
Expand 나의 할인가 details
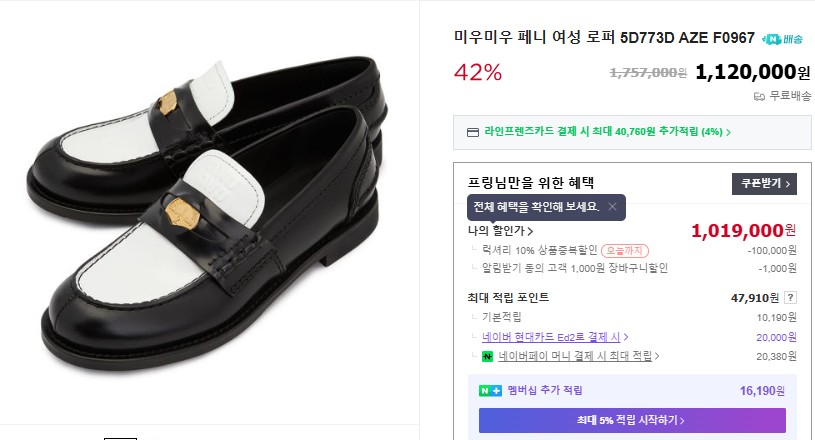[500, 231]
